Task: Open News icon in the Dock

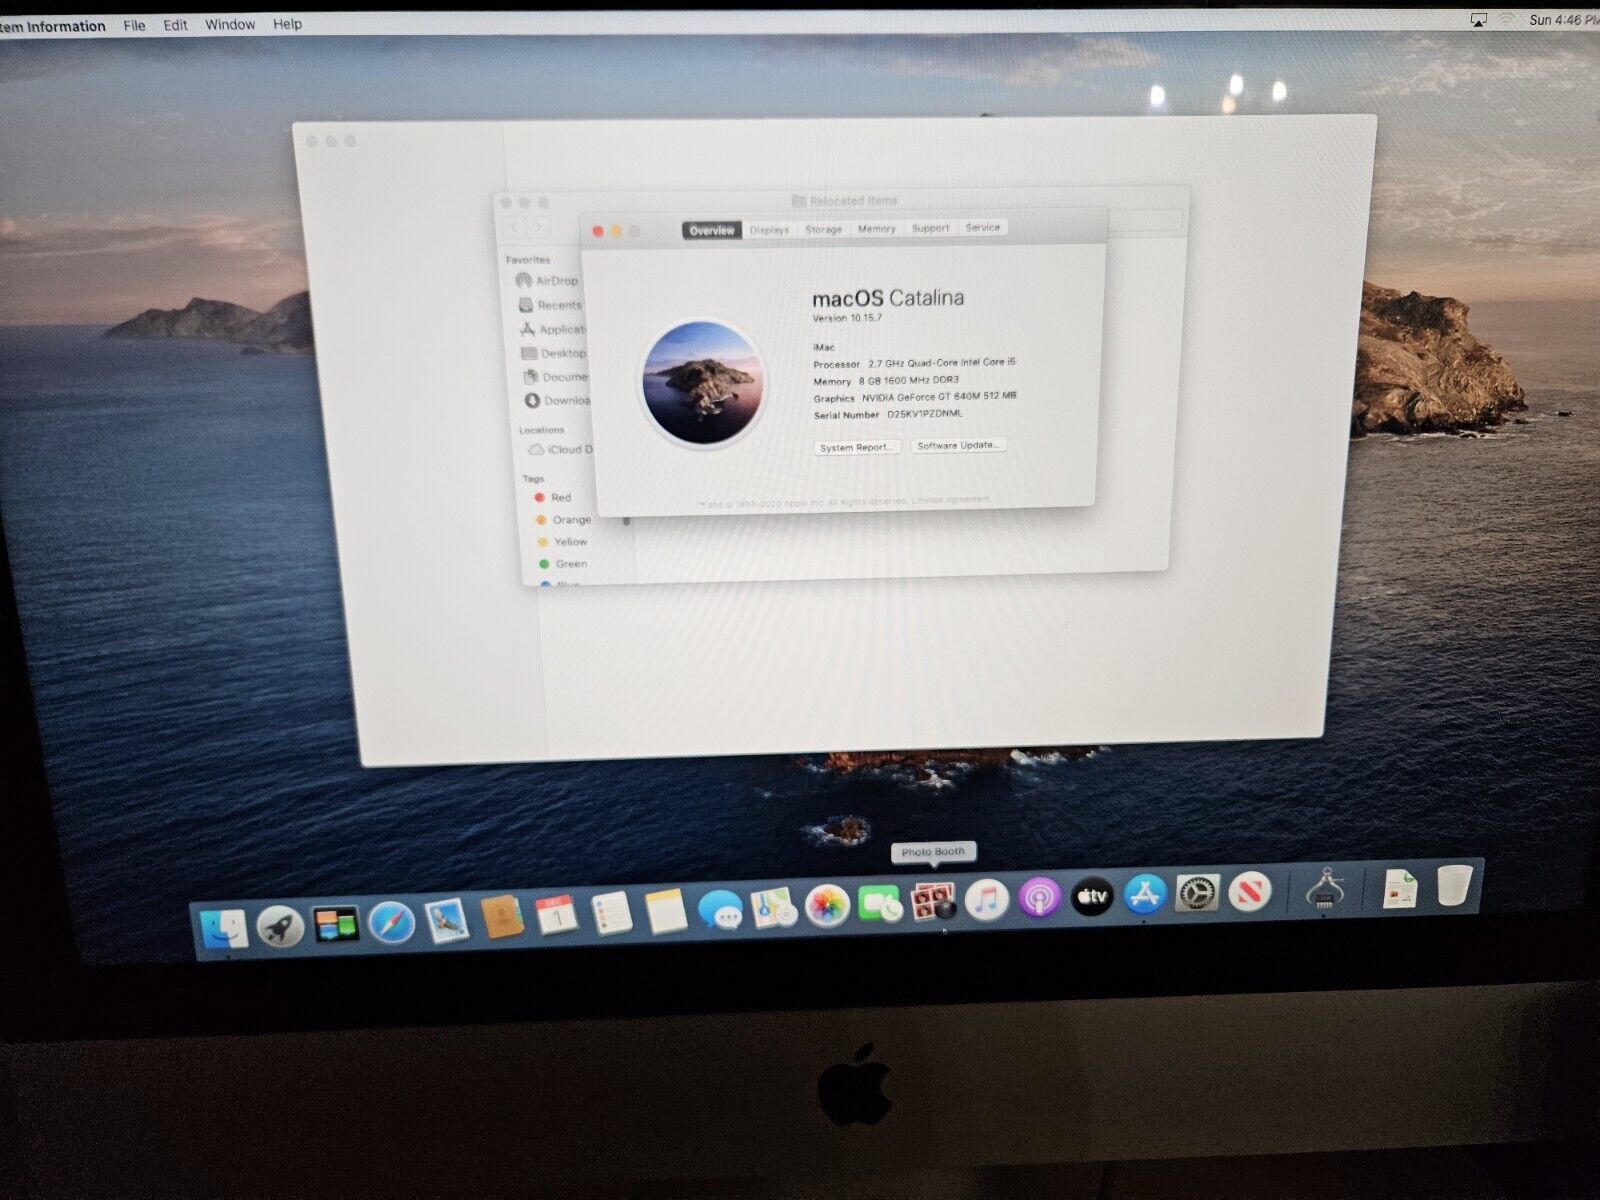Action: [x=1249, y=892]
